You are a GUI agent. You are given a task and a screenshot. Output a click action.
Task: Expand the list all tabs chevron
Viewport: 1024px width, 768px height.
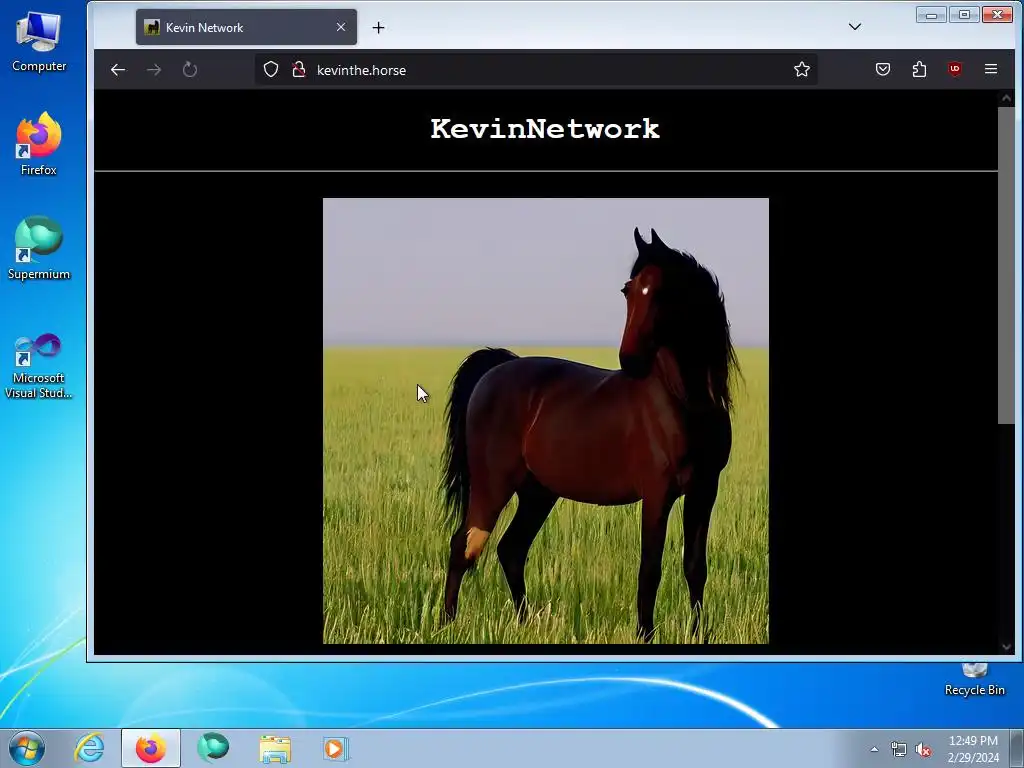click(x=855, y=27)
